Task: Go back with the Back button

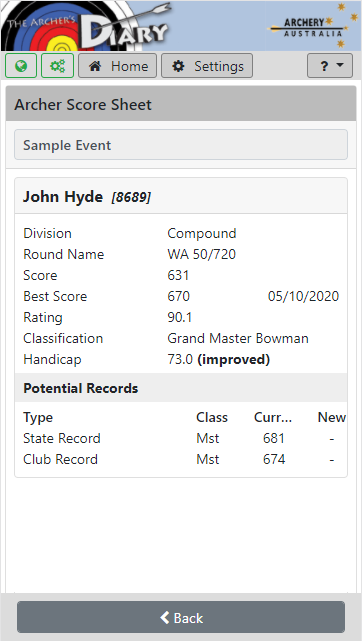Action: pyautogui.click(x=181, y=617)
